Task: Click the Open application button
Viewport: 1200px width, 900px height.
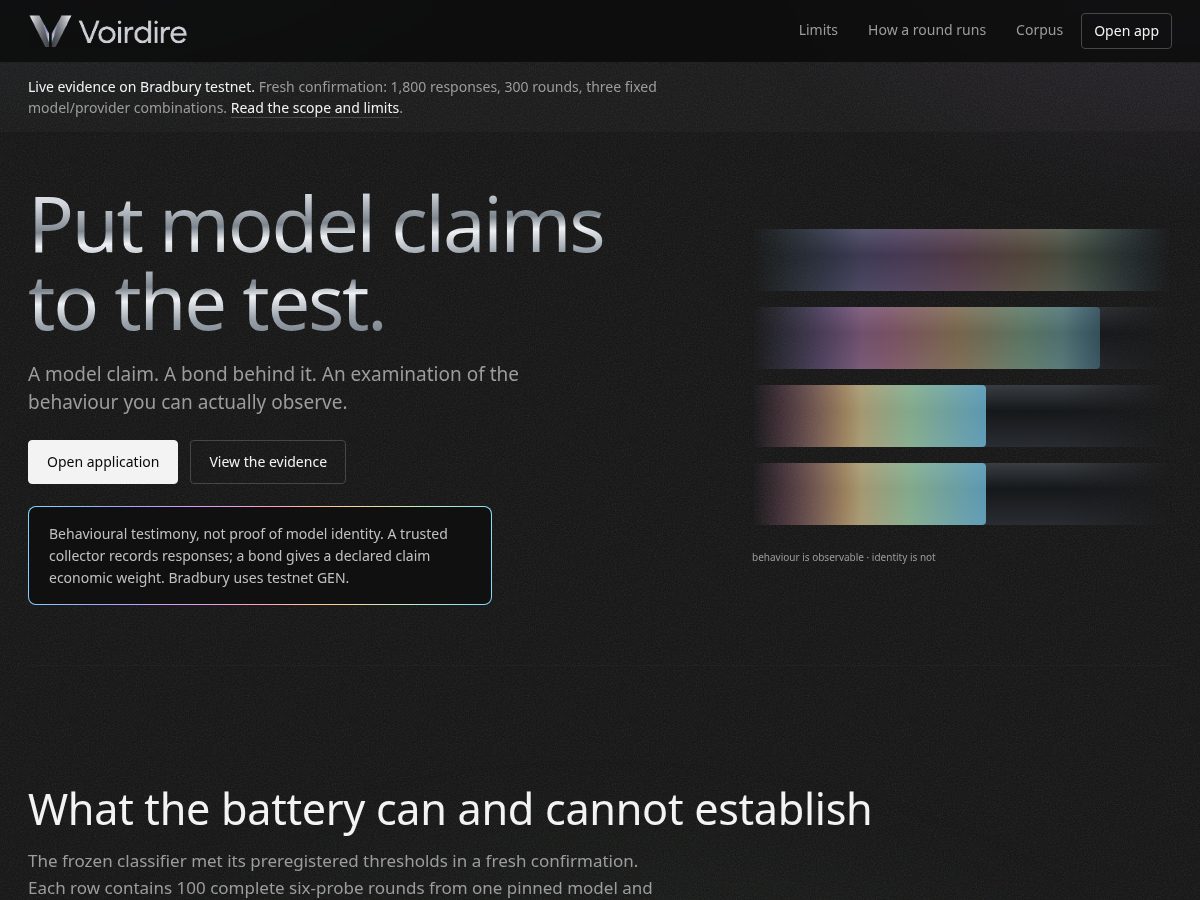Action: pyautogui.click(x=103, y=462)
